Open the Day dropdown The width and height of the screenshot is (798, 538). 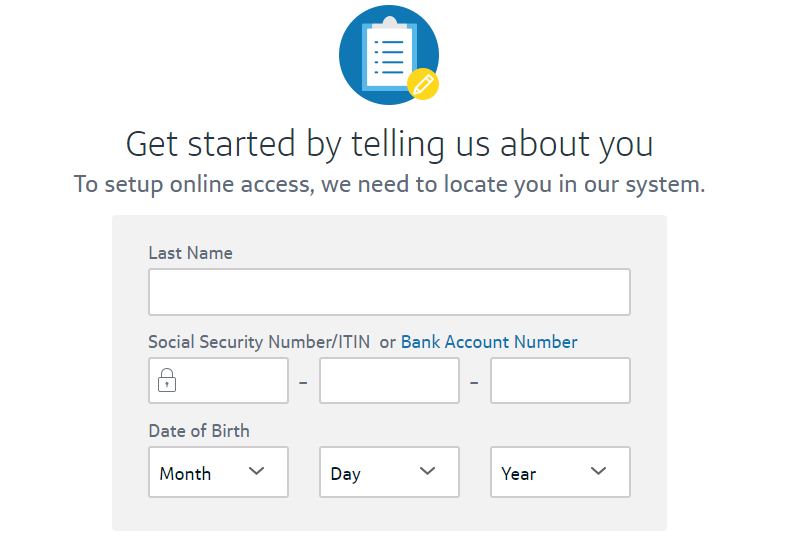click(x=389, y=472)
